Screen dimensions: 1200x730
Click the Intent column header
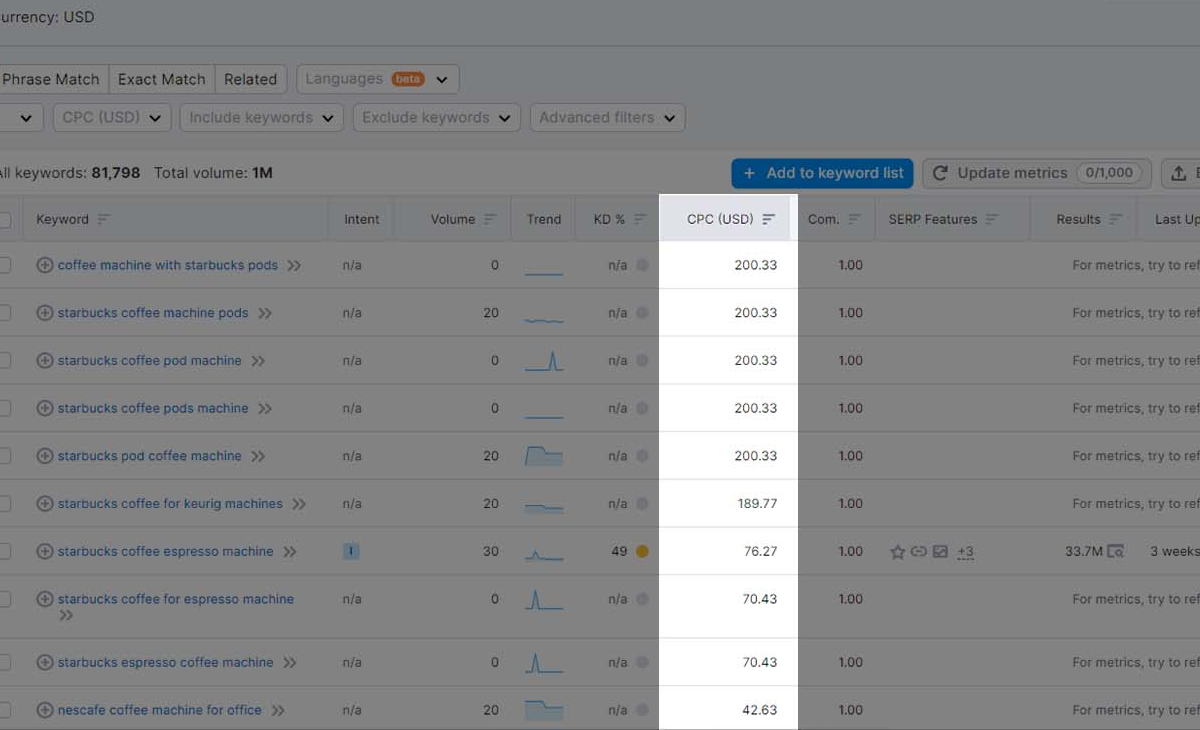pyautogui.click(x=362, y=219)
